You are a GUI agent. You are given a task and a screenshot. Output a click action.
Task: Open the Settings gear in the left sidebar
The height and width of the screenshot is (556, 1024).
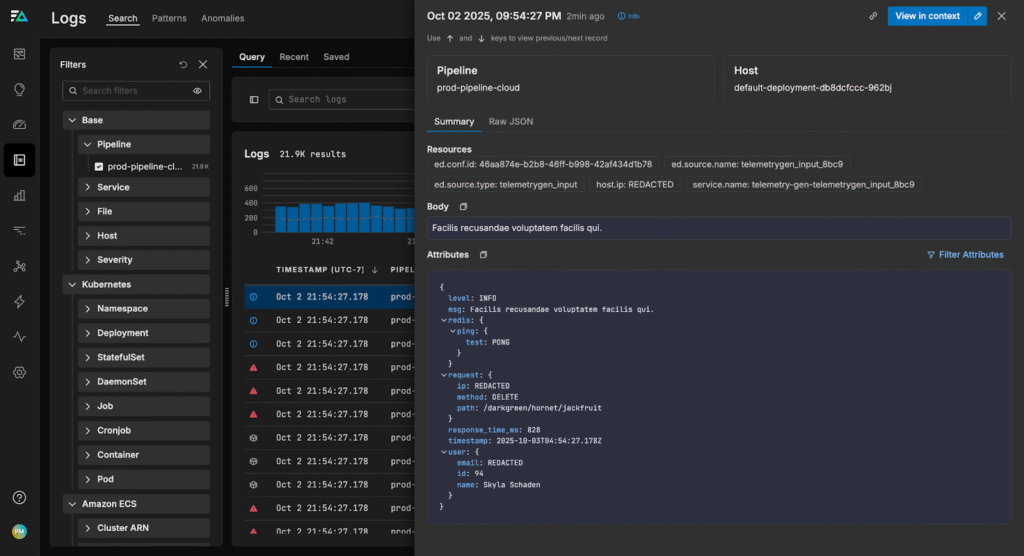(19, 372)
